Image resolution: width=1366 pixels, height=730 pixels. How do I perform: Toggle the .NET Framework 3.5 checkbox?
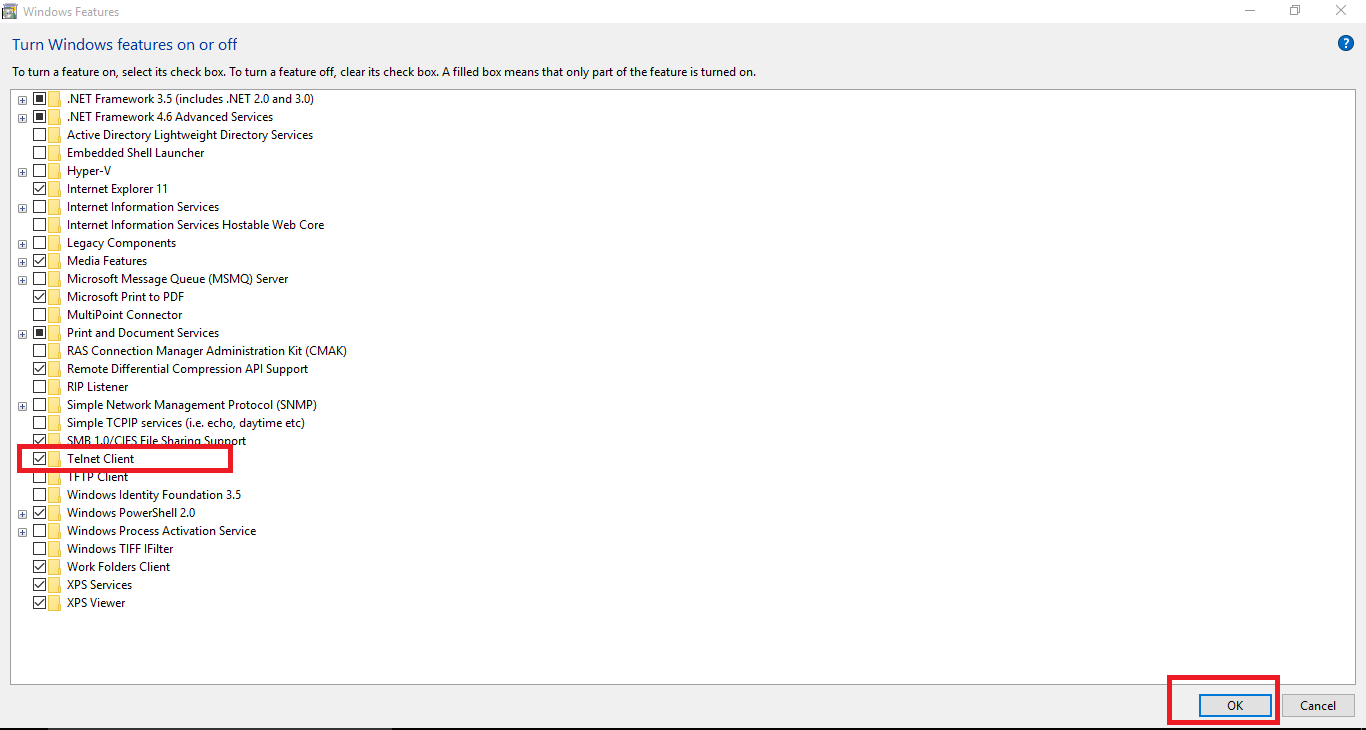coord(40,99)
